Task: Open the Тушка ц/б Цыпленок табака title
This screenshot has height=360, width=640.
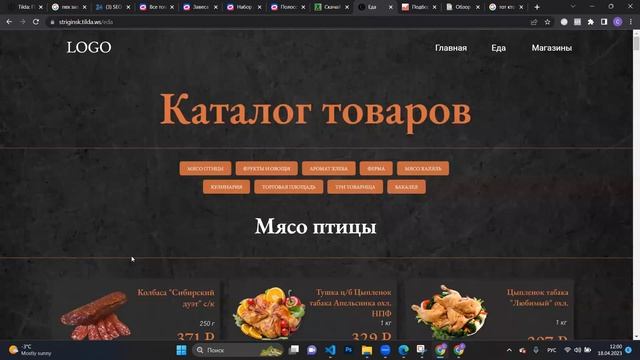Action: click(x=350, y=303)
